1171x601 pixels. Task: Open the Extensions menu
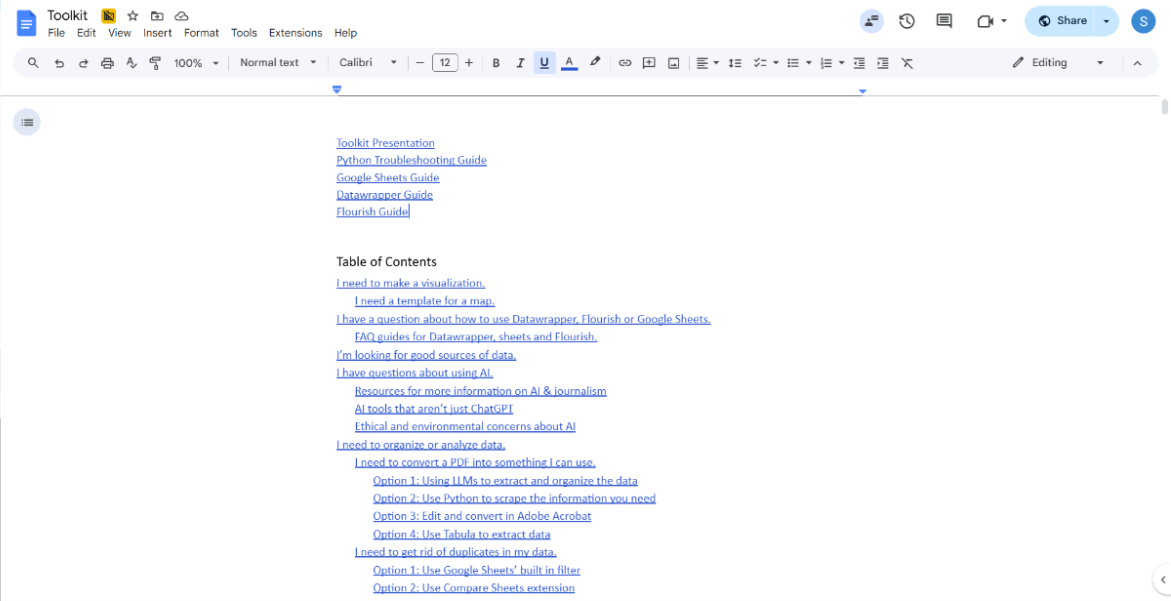[296, 33]
